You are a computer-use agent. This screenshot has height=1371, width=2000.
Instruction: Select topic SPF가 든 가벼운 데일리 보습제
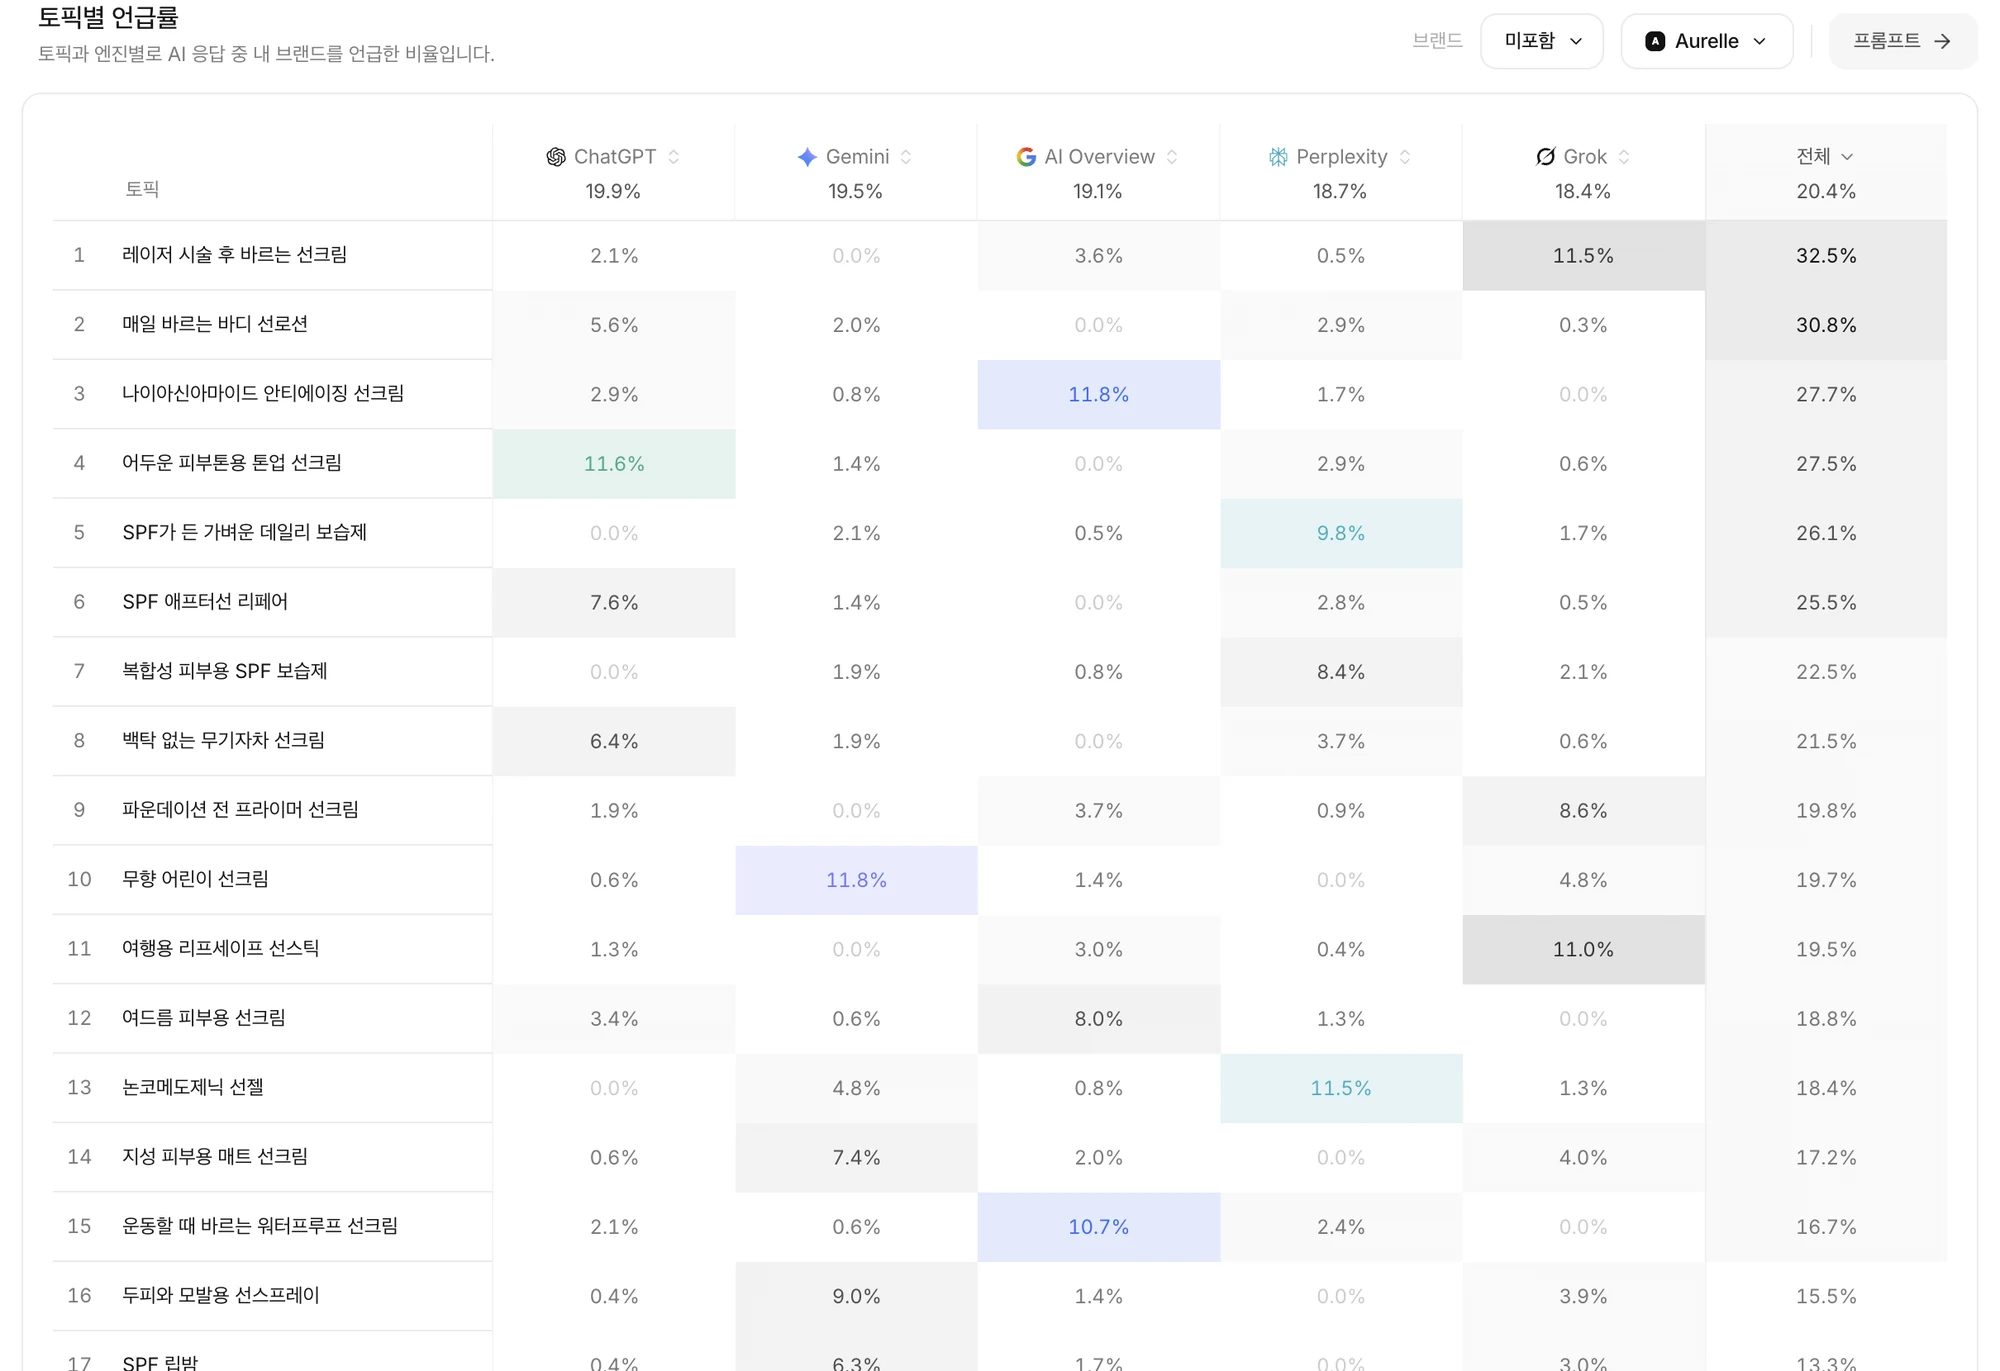pyautogui.click(x=245, y=532)
